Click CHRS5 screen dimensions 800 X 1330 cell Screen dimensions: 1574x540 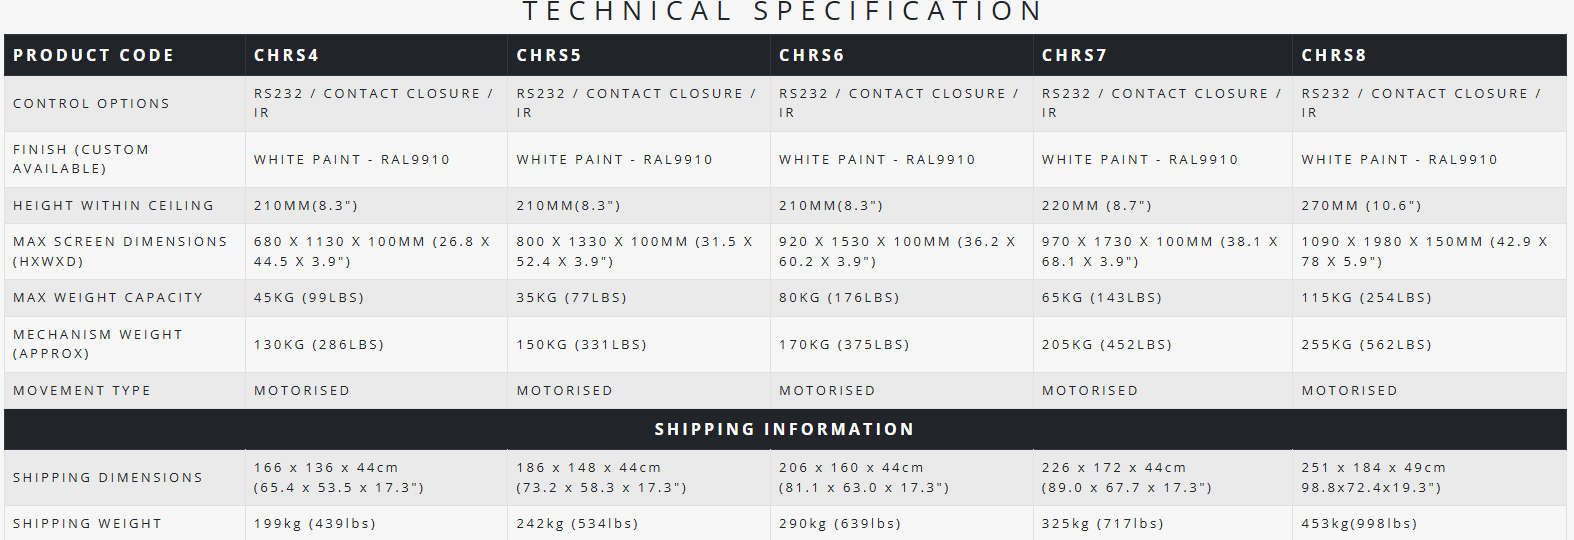click(x=635, y=251)
